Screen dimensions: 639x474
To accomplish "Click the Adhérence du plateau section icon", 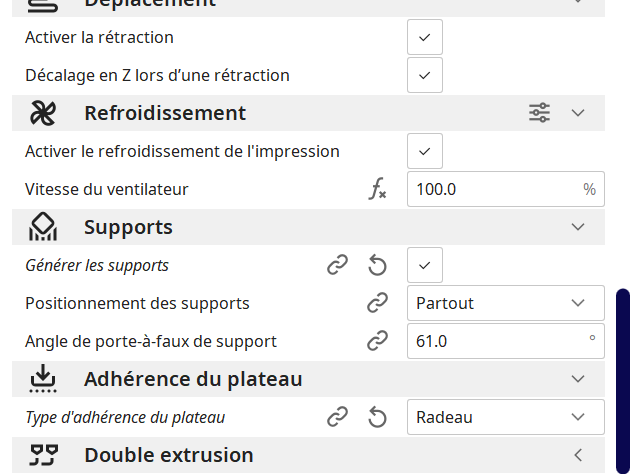I will click(x=43, y=380).
